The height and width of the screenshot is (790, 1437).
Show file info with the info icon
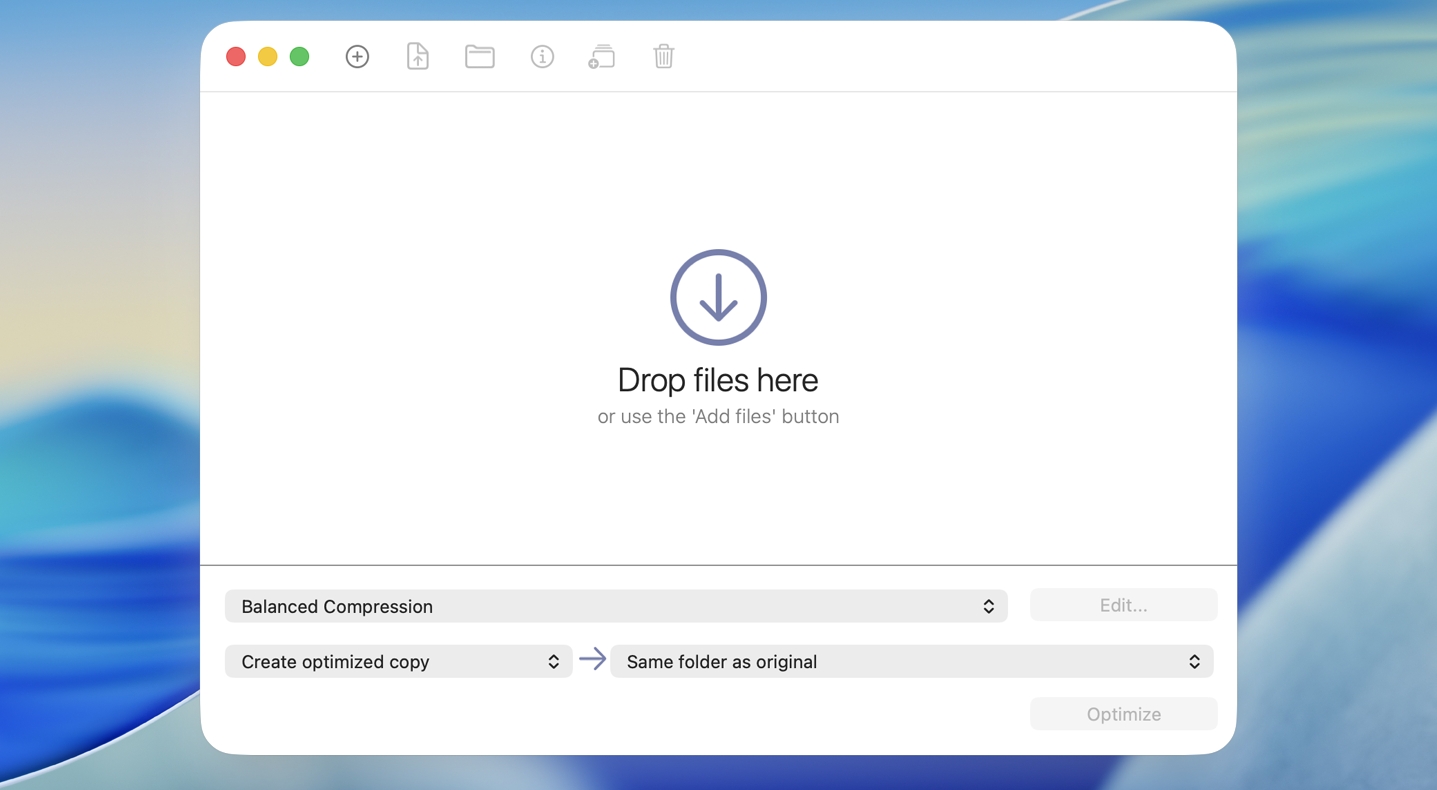[x=542, y=57]
